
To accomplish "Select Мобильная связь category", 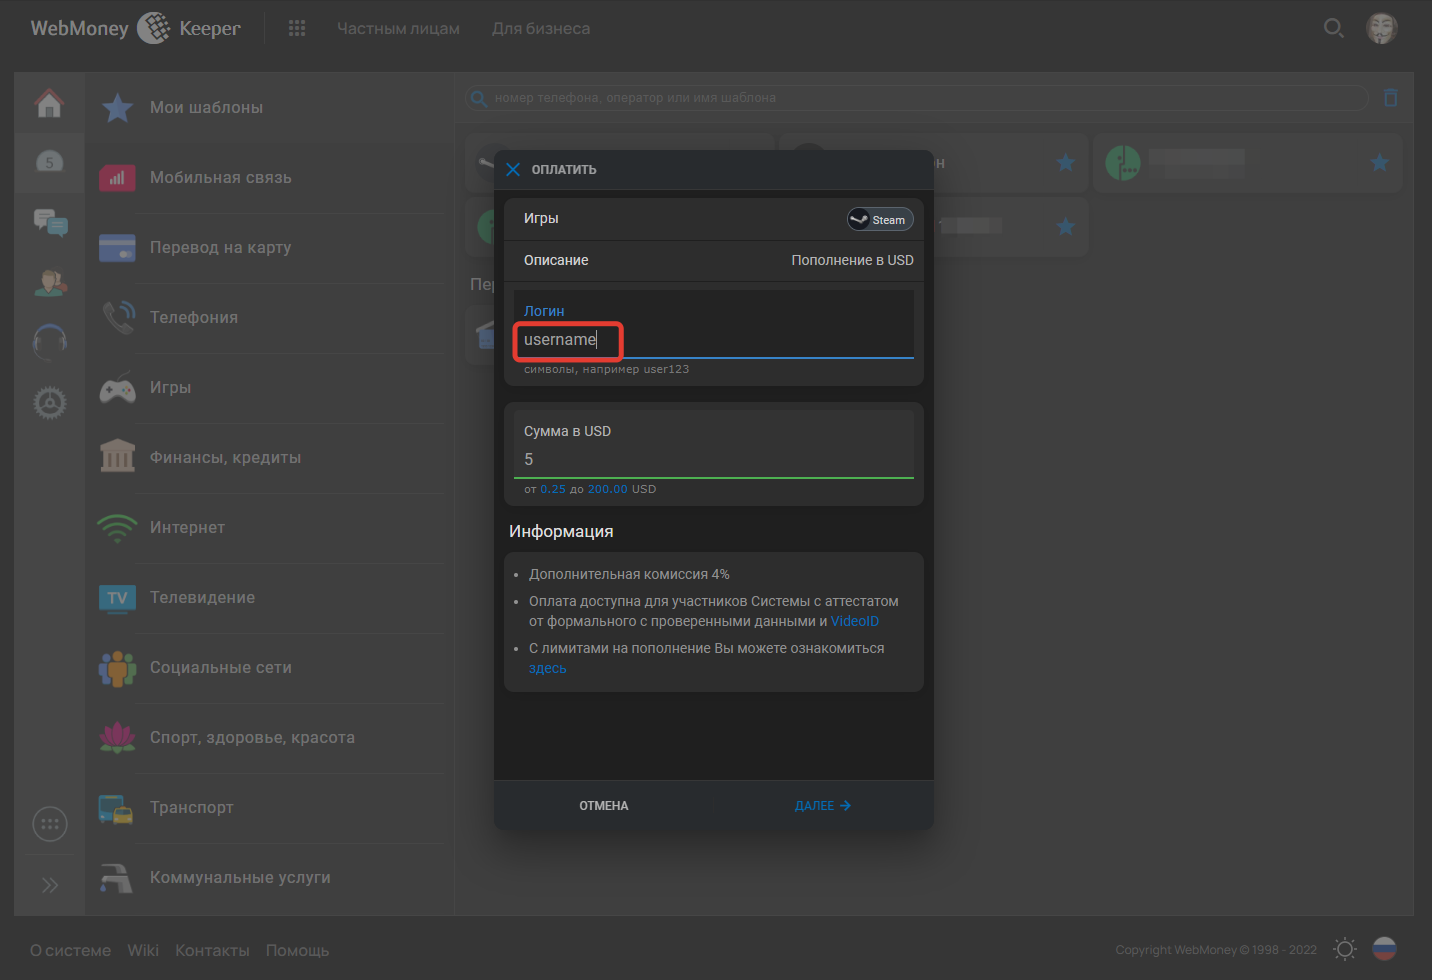I will 270,178.
